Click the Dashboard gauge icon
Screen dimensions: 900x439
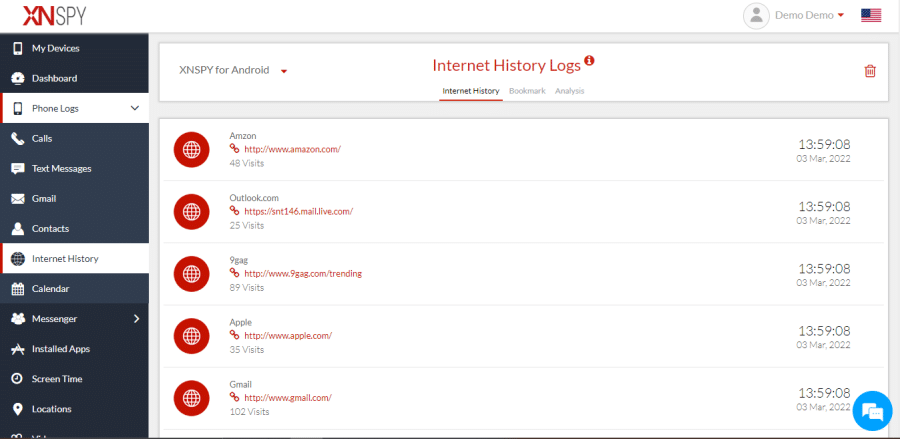(18, 78)
